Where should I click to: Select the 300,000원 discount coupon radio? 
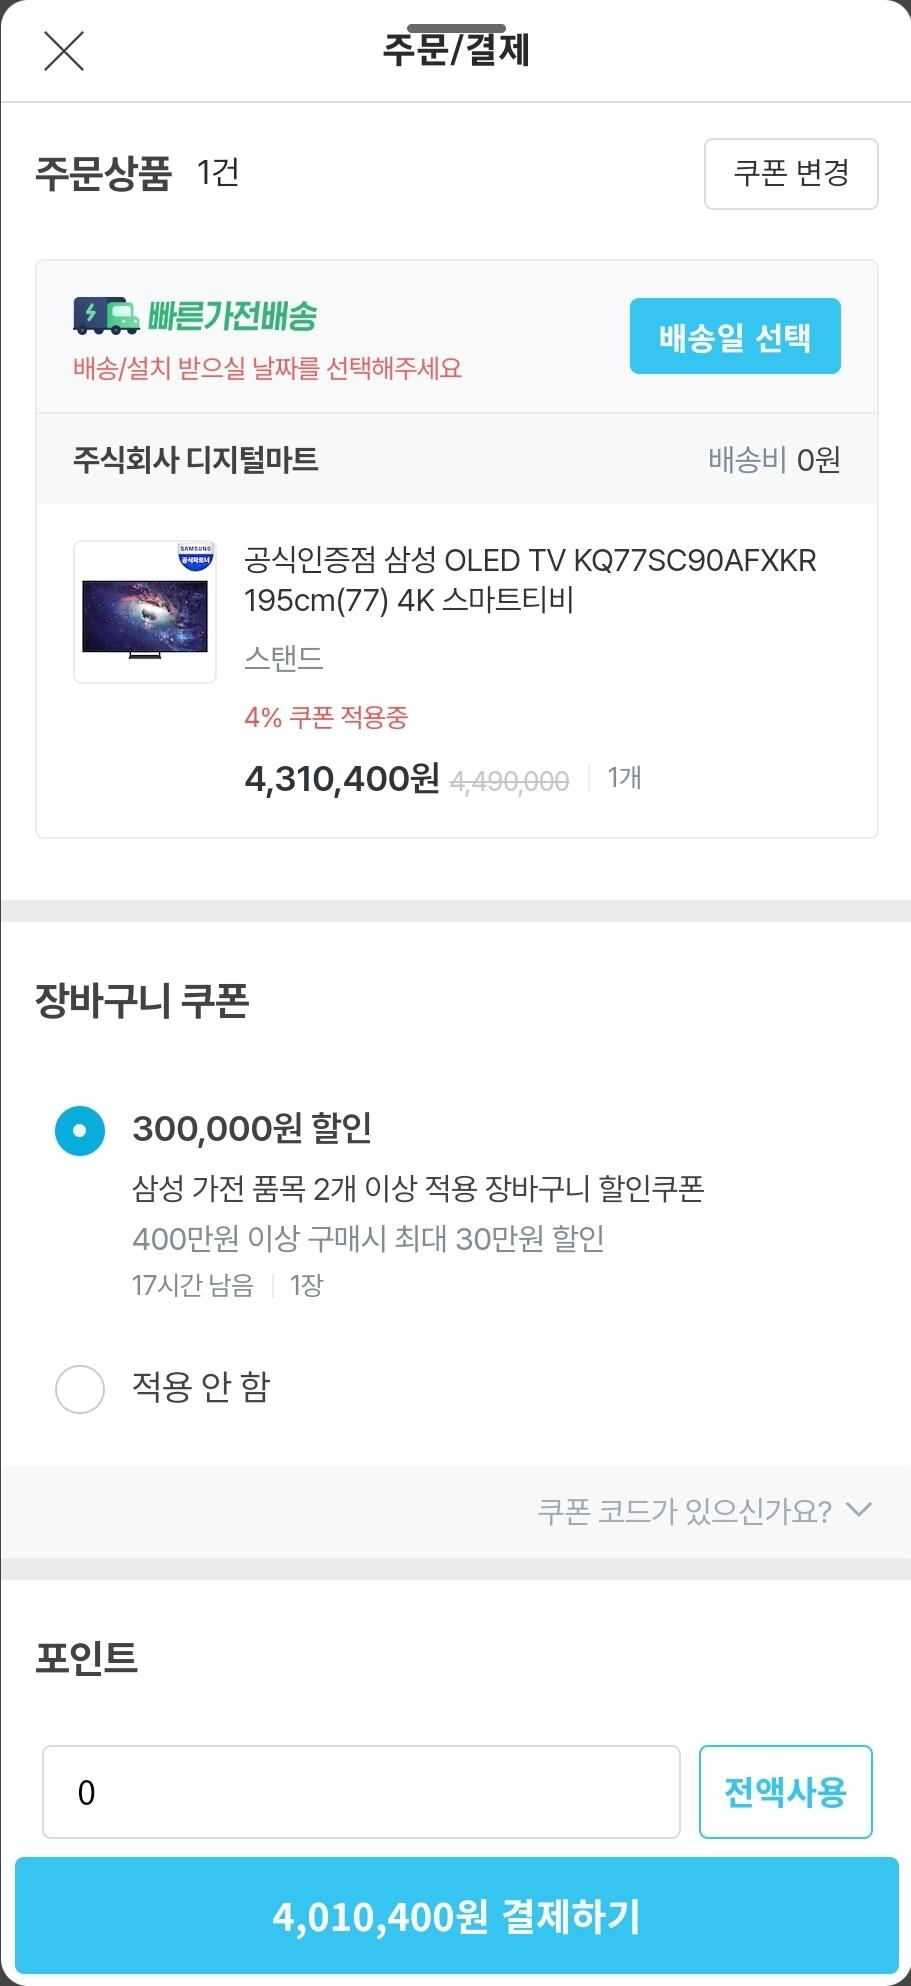coord(80,1131)
